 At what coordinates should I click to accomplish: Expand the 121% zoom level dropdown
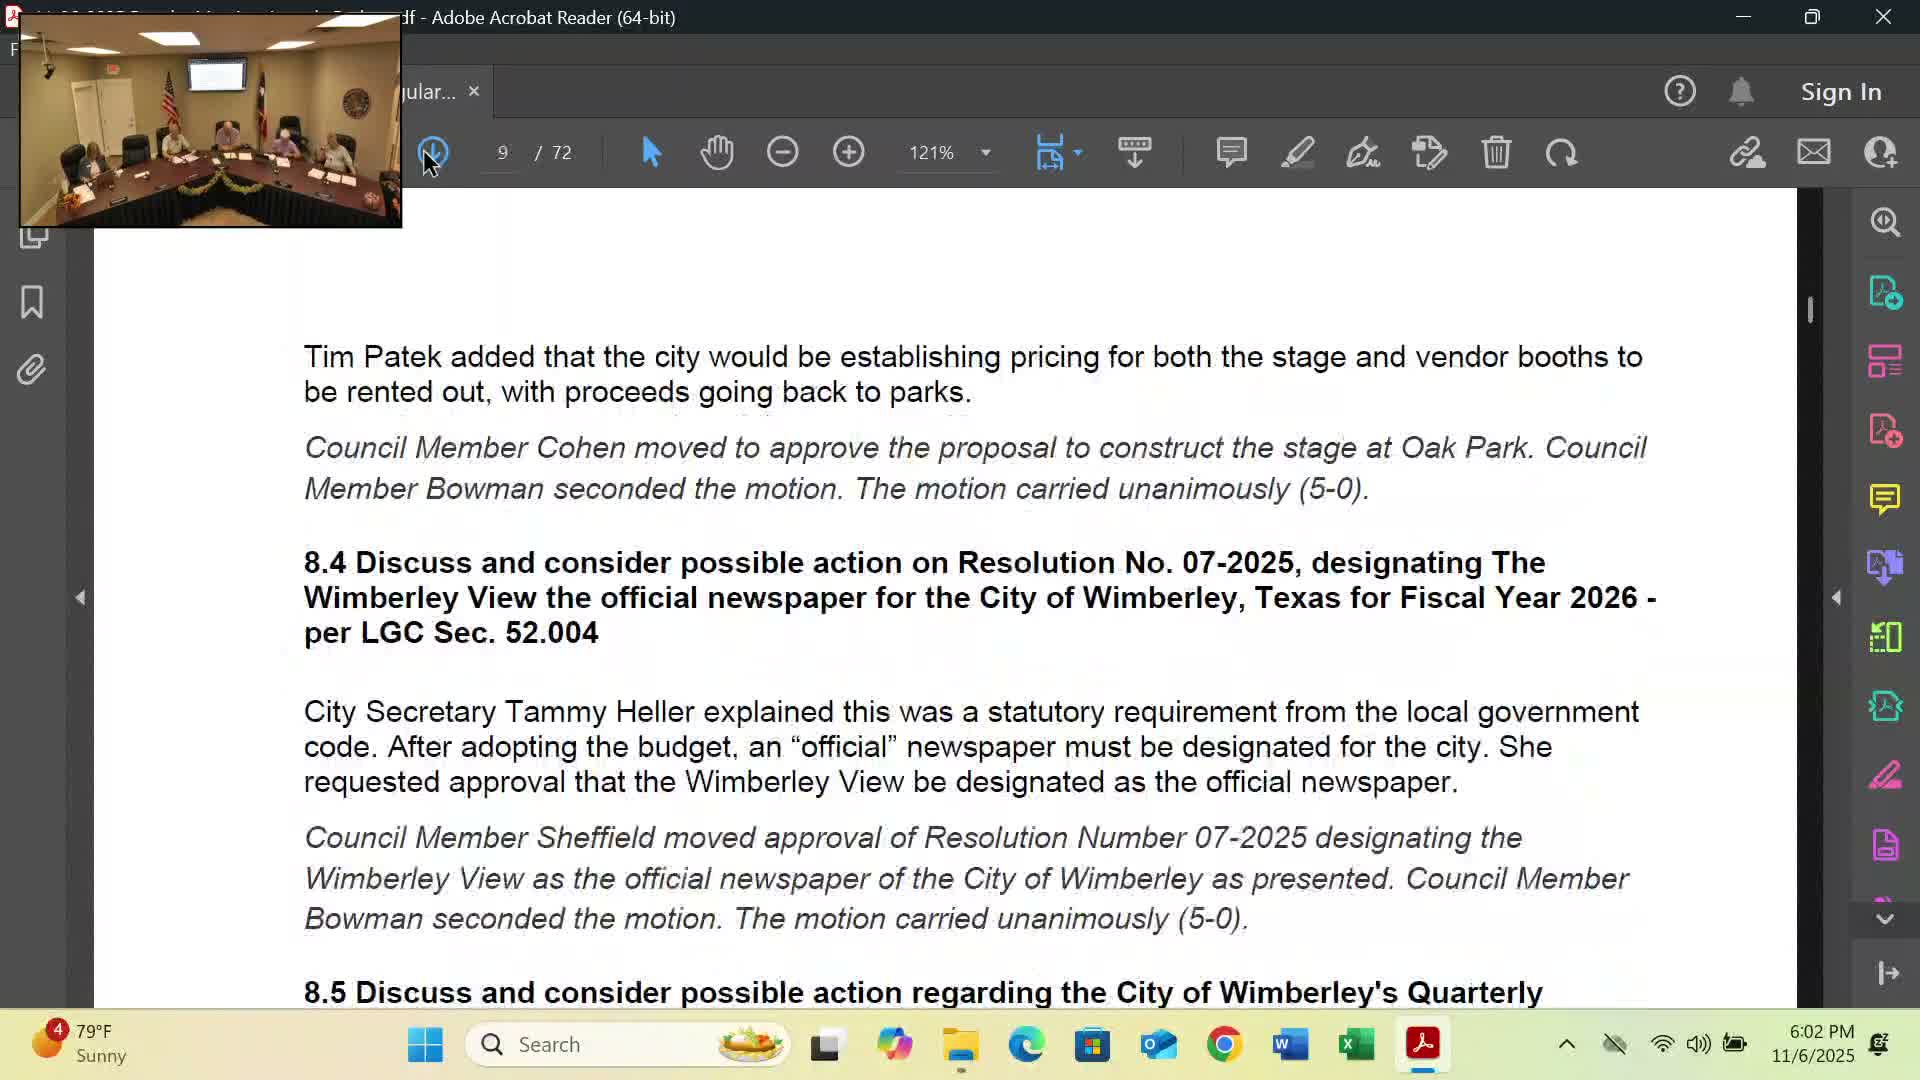(985, 152)
